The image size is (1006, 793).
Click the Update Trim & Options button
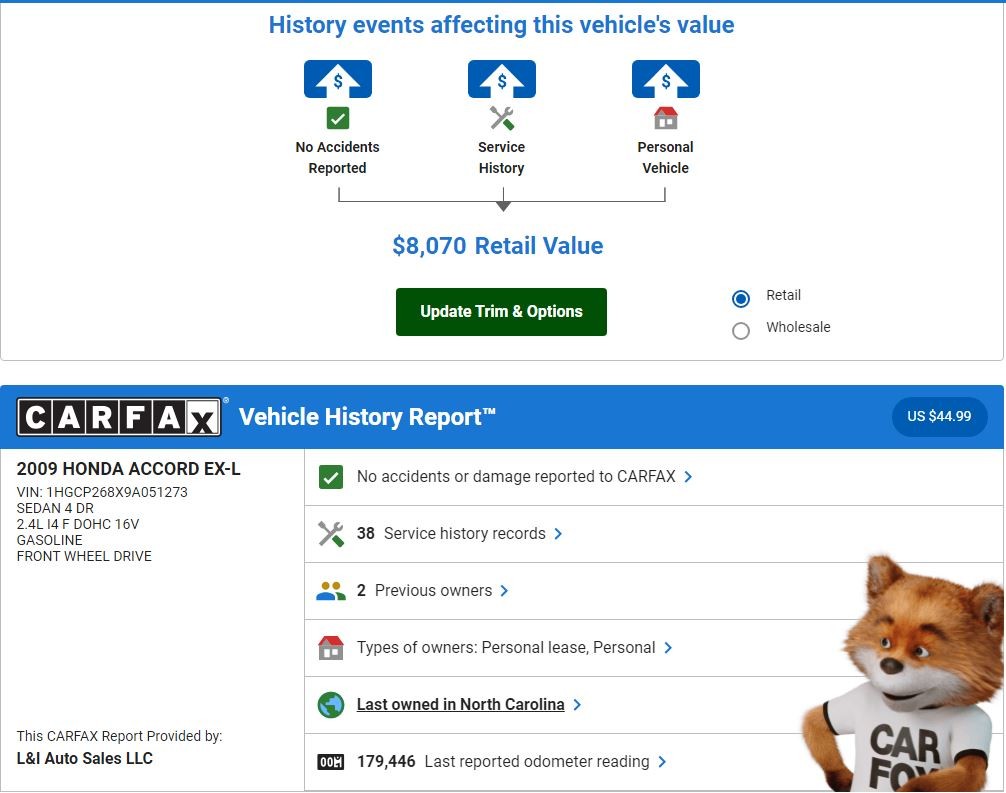pyautogui.click(x=501, y=312)
